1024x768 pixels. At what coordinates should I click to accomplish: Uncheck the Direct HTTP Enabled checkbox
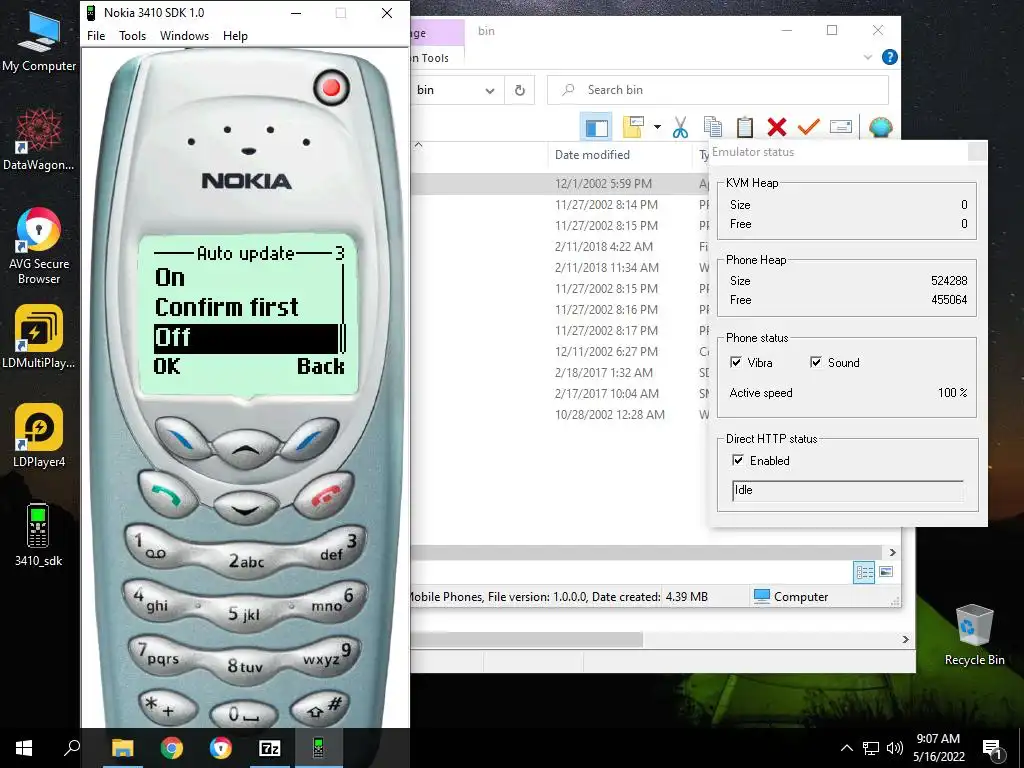(738, 460)
